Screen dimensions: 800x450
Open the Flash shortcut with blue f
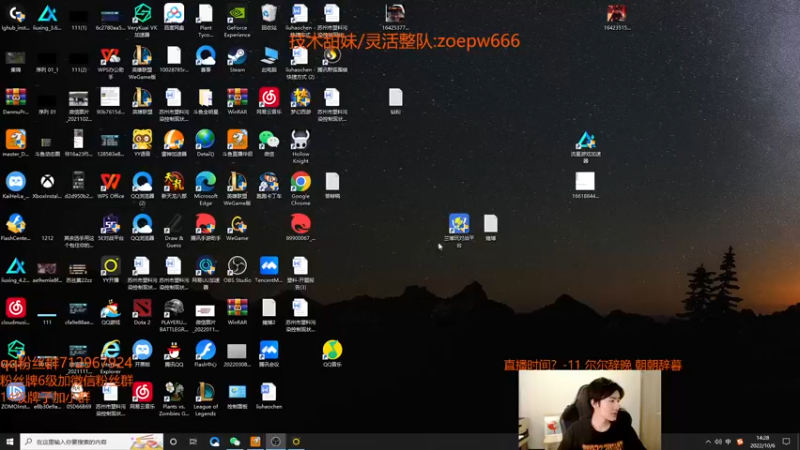click(206, 354)
